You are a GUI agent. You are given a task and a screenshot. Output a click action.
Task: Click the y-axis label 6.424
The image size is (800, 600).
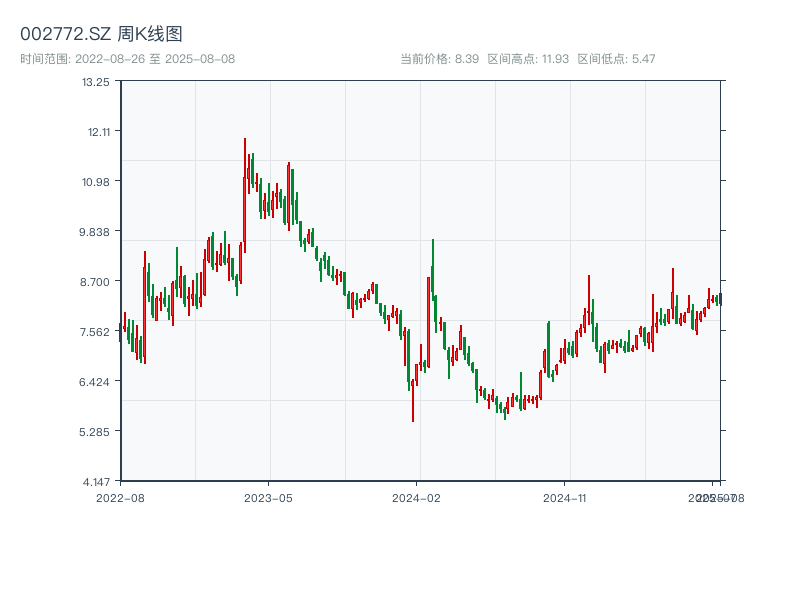94,382
